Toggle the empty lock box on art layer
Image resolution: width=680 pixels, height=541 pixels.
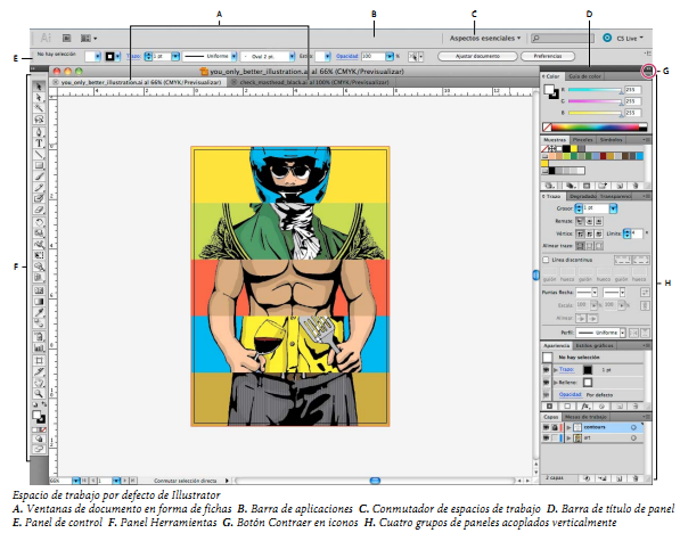point(554,438)
